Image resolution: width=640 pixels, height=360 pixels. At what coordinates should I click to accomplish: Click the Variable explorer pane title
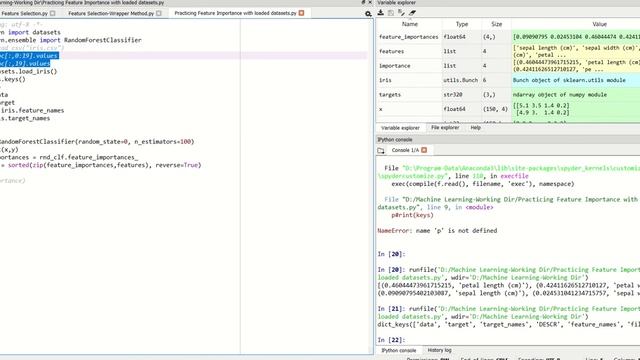point(396,3)
